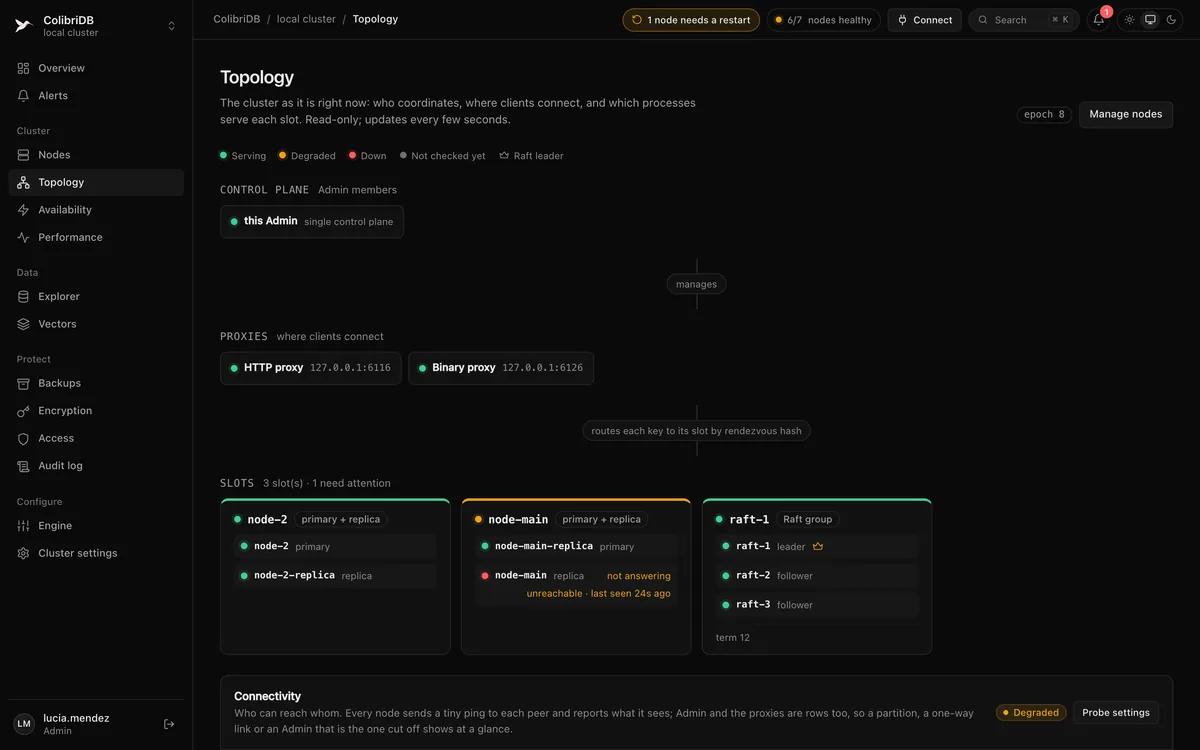Viewport: 1200px width, 750px height.
Task: Click the Connect button
Action: [x=925, y=20]
